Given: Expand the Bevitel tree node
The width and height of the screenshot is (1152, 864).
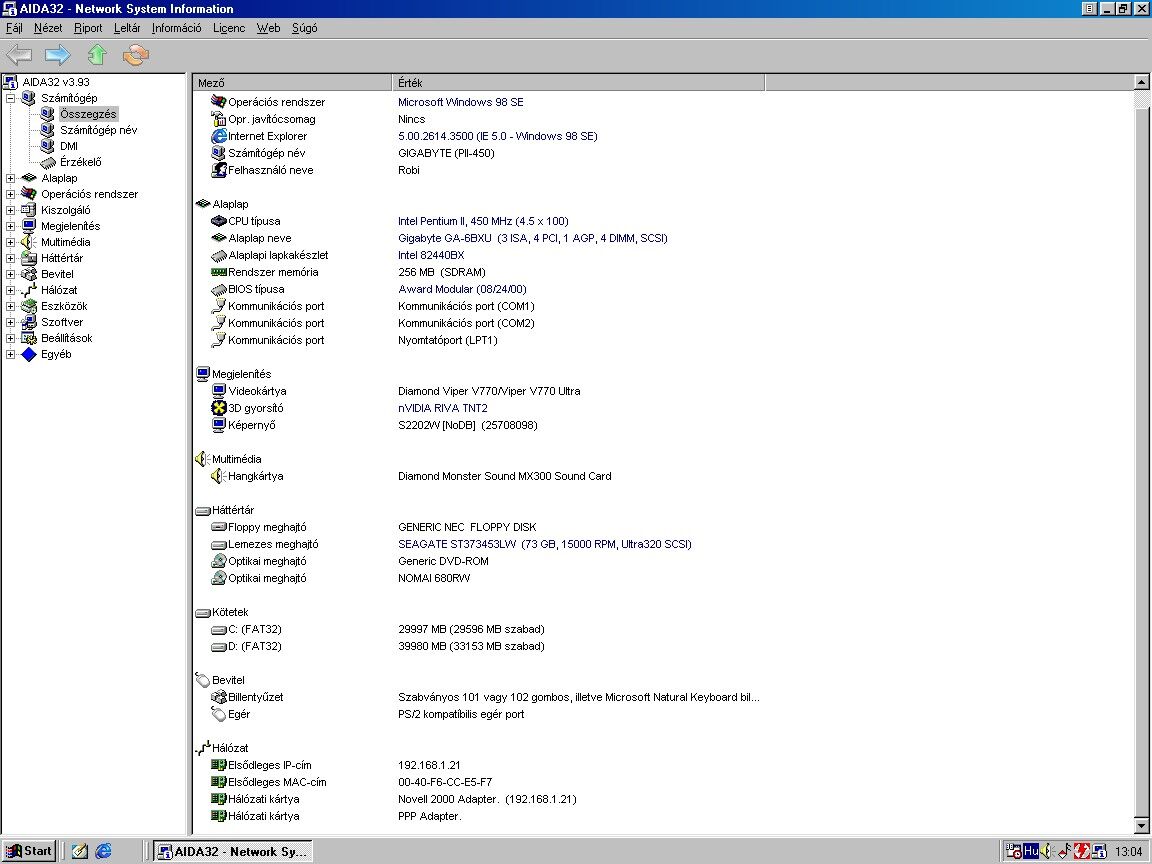Looking at the screenshot, I should [10, 275].
